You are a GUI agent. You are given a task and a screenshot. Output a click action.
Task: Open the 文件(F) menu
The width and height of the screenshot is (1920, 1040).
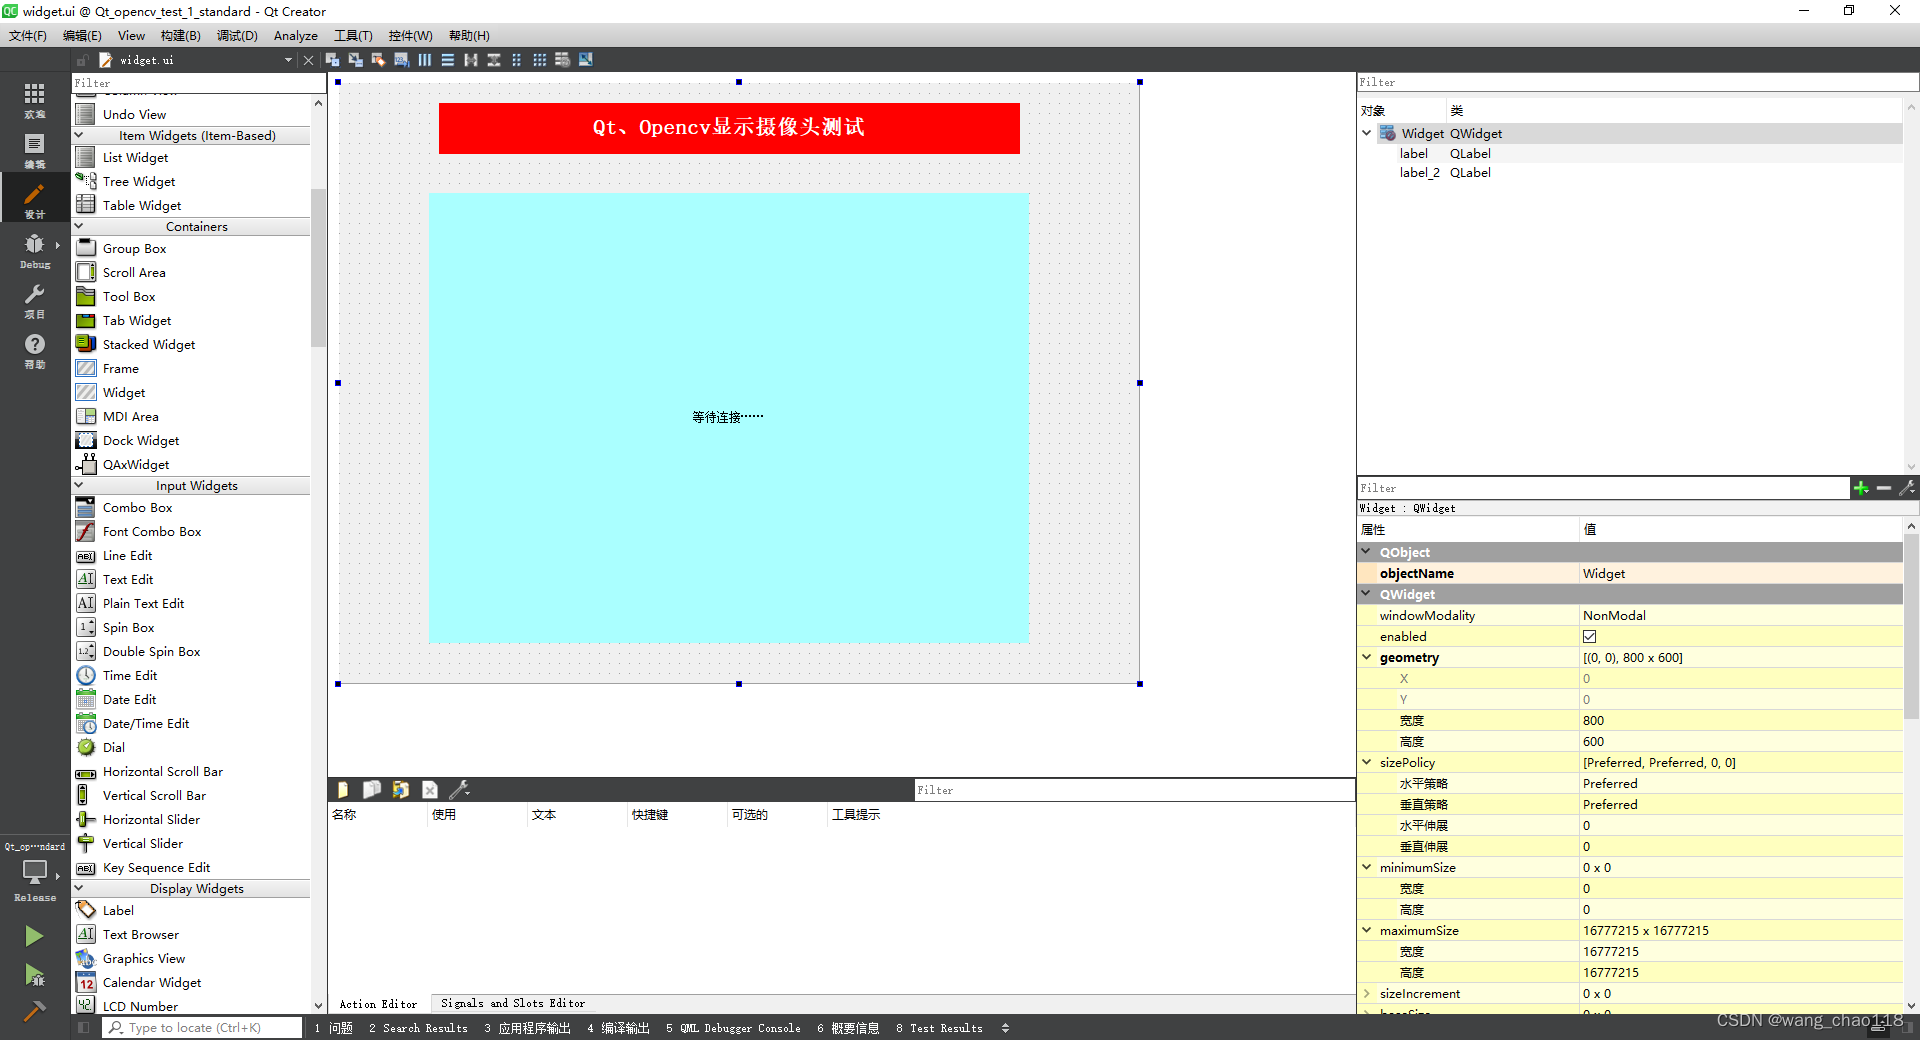28,36
